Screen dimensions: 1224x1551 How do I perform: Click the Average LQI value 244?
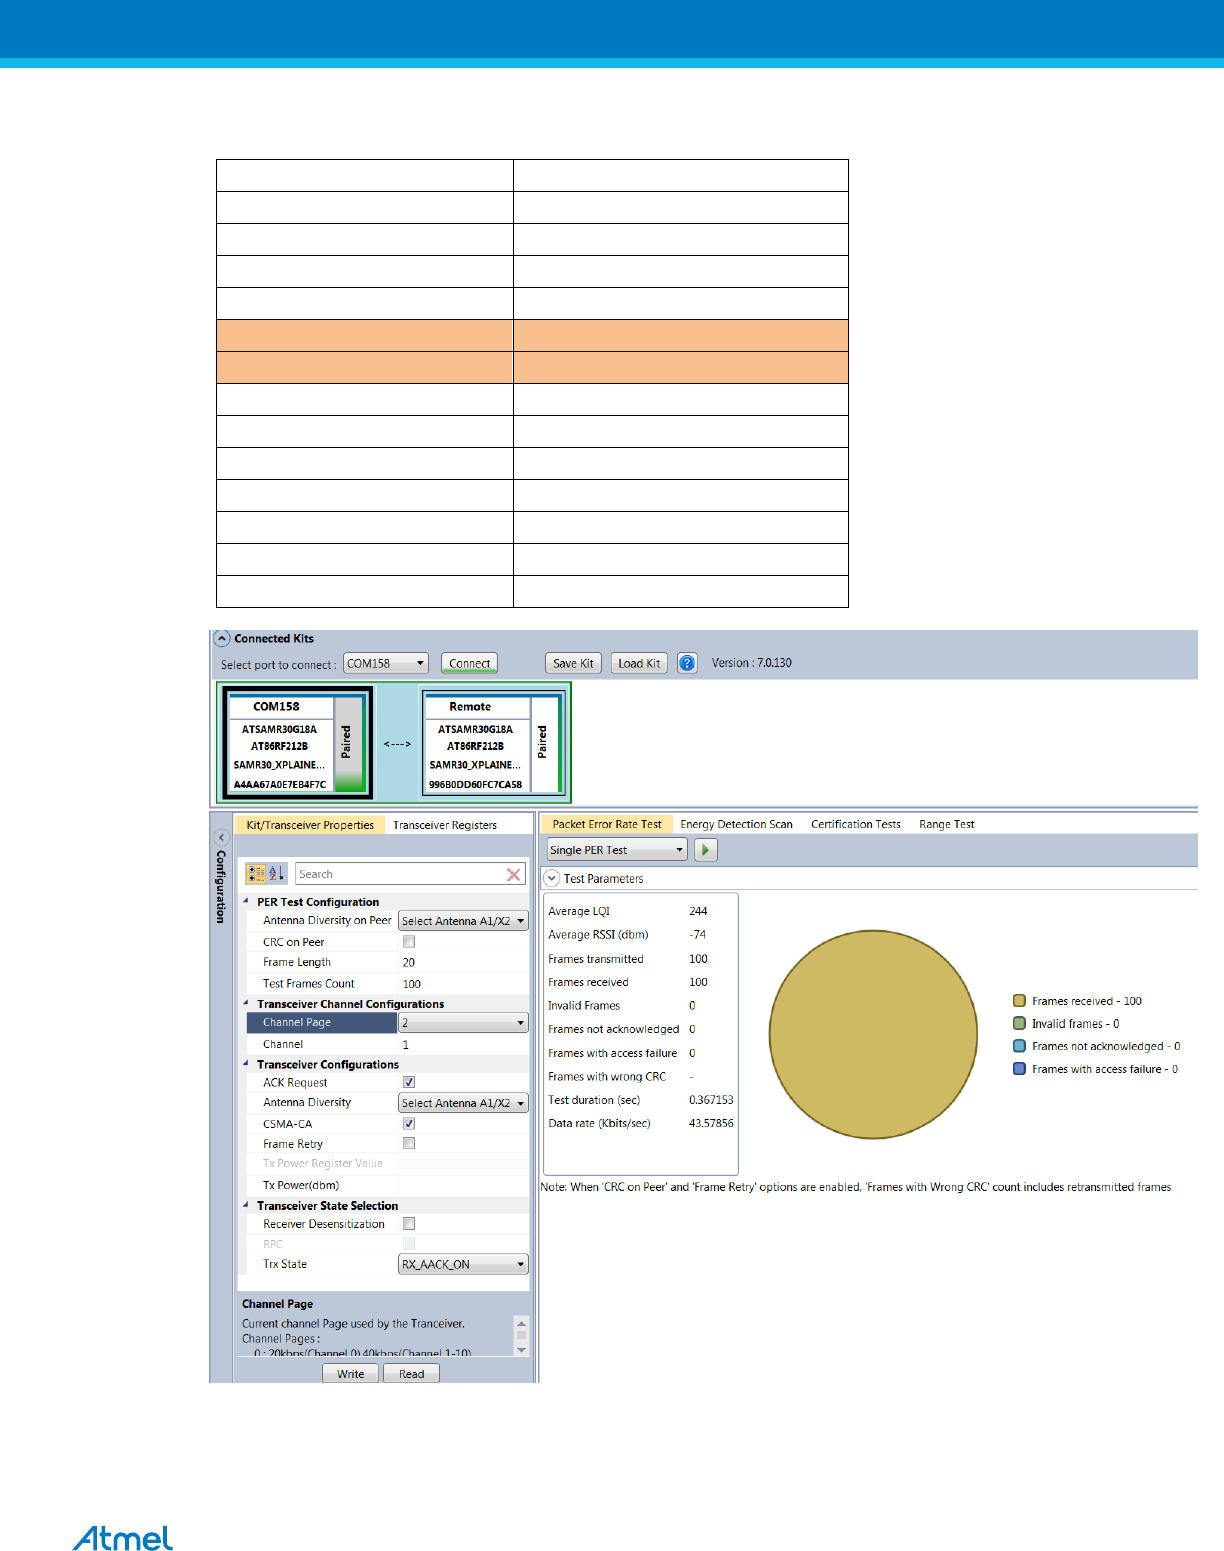point(698,911)
